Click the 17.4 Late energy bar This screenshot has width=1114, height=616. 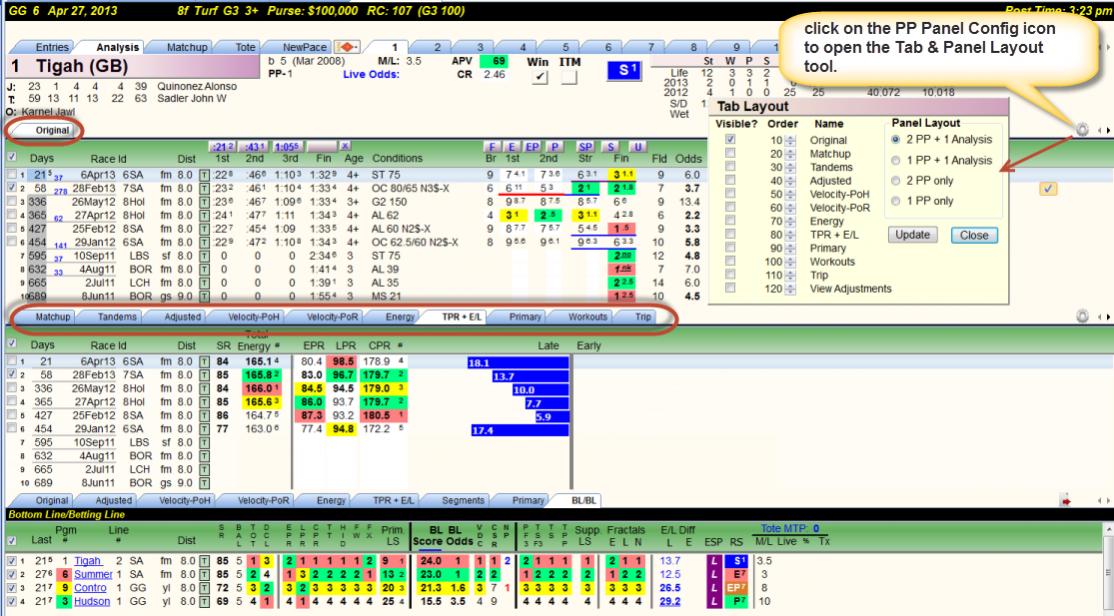[x=520, y=430]
